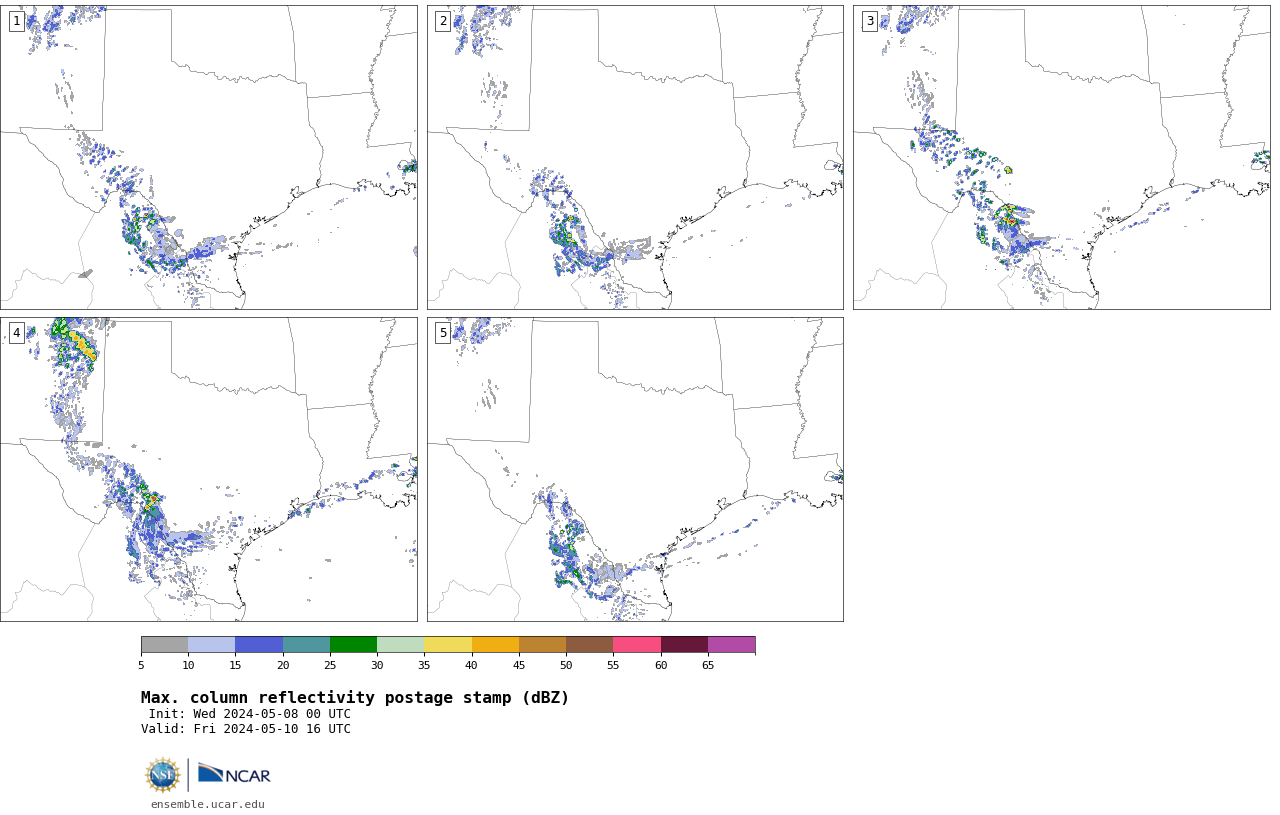Viewport: 1280px width, 815px height.
Task: Click panel number label 5
Action: [443, 333]
